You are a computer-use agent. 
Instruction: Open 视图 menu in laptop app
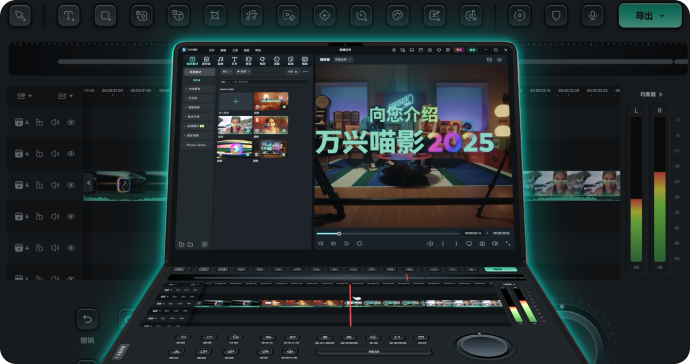(x=246, y=50)
